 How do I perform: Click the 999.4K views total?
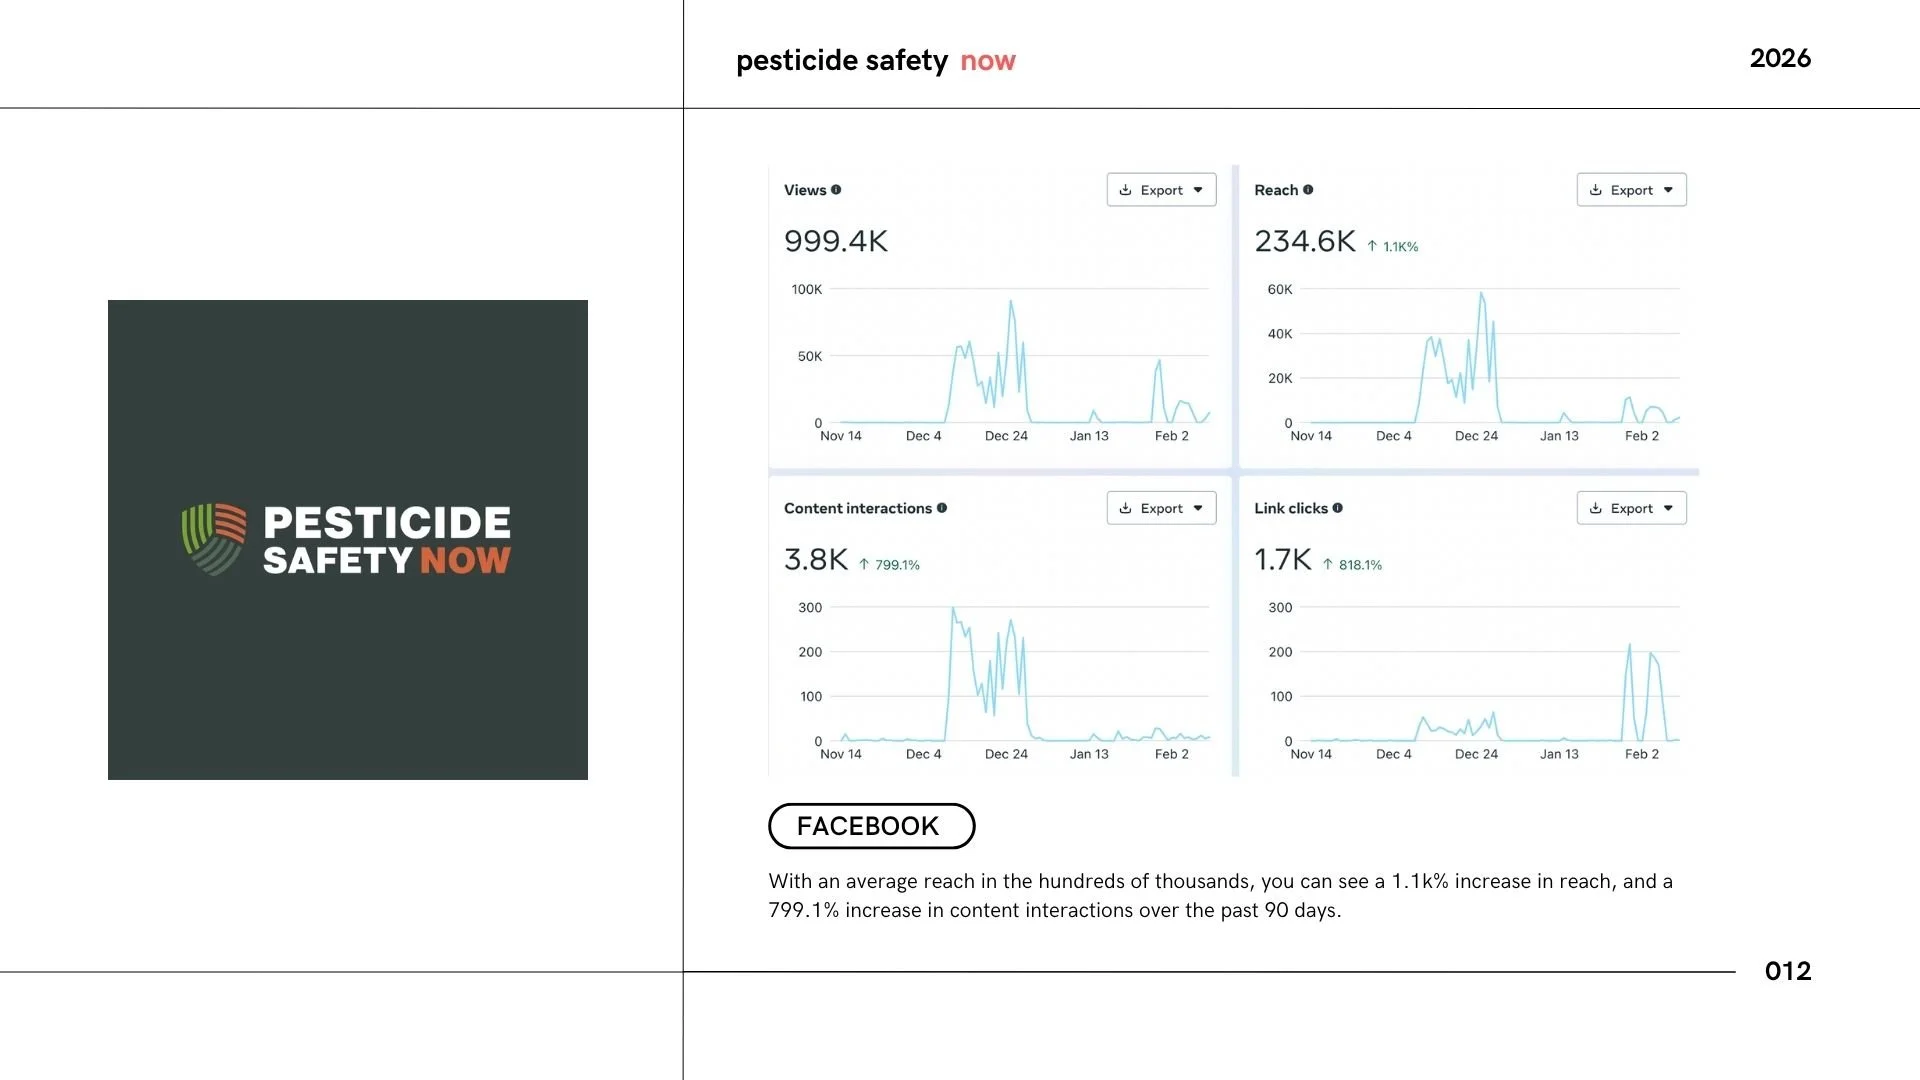(x=836, y=241)
